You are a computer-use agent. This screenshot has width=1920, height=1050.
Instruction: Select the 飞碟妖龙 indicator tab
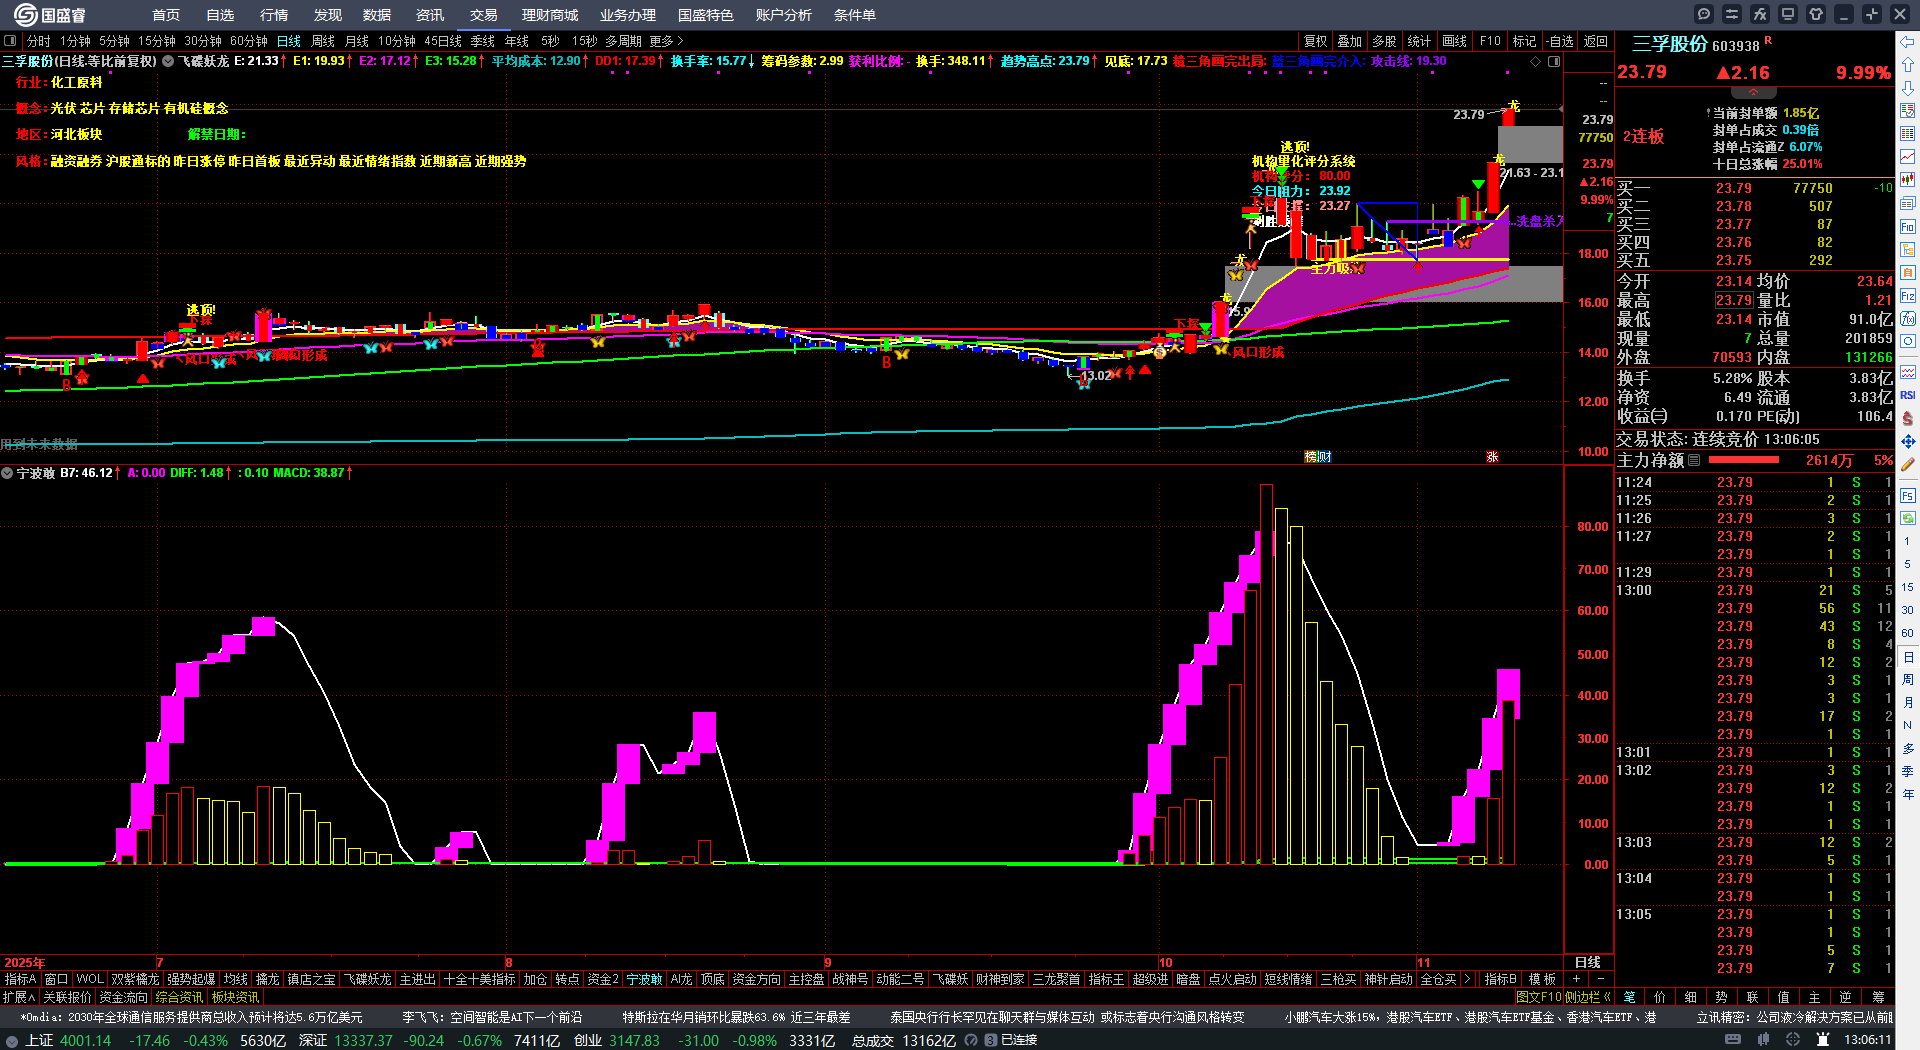(368, 979)
